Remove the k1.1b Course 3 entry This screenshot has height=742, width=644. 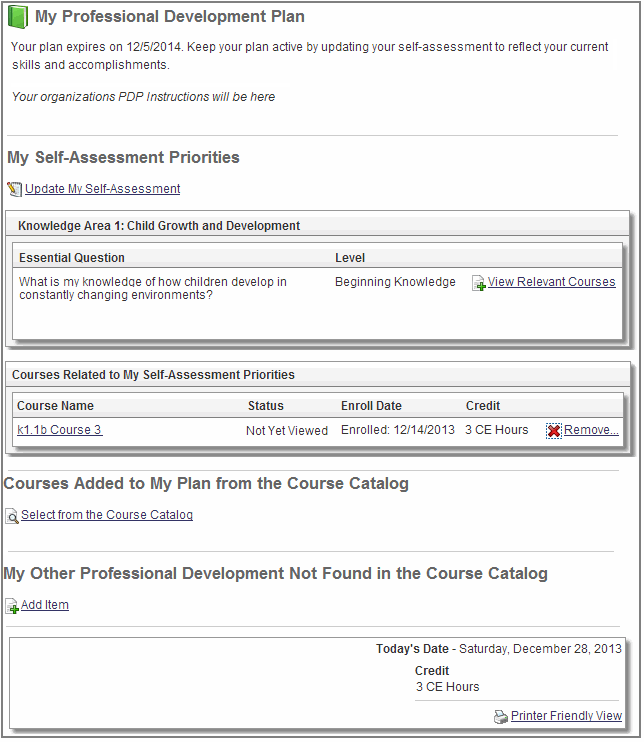tap(590, 430)
